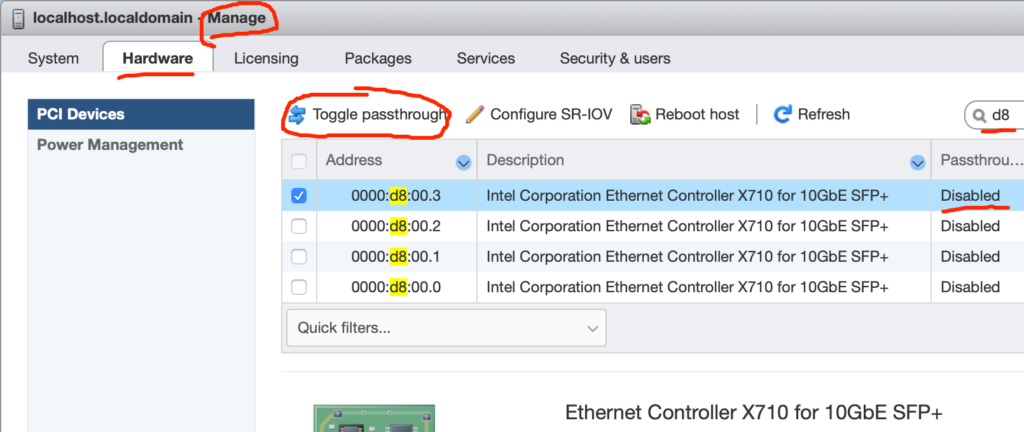This screenshot has width=1024, height=432.
Task: Click the Toggle passthrough arrows icon
Action: [297, 115]
